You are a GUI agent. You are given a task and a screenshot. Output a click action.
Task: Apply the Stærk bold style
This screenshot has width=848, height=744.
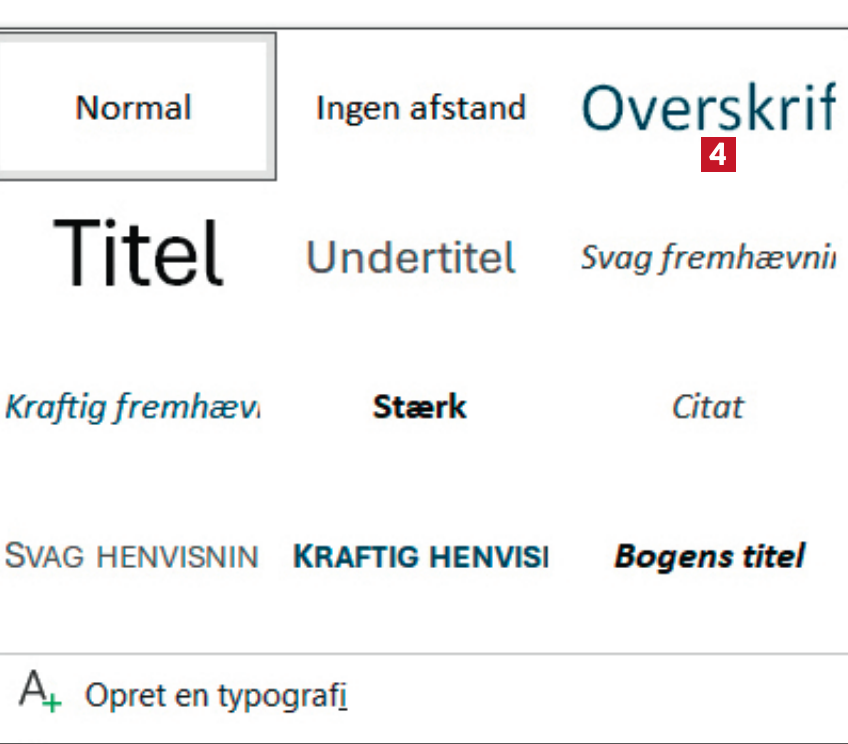[x=420, y=407]
